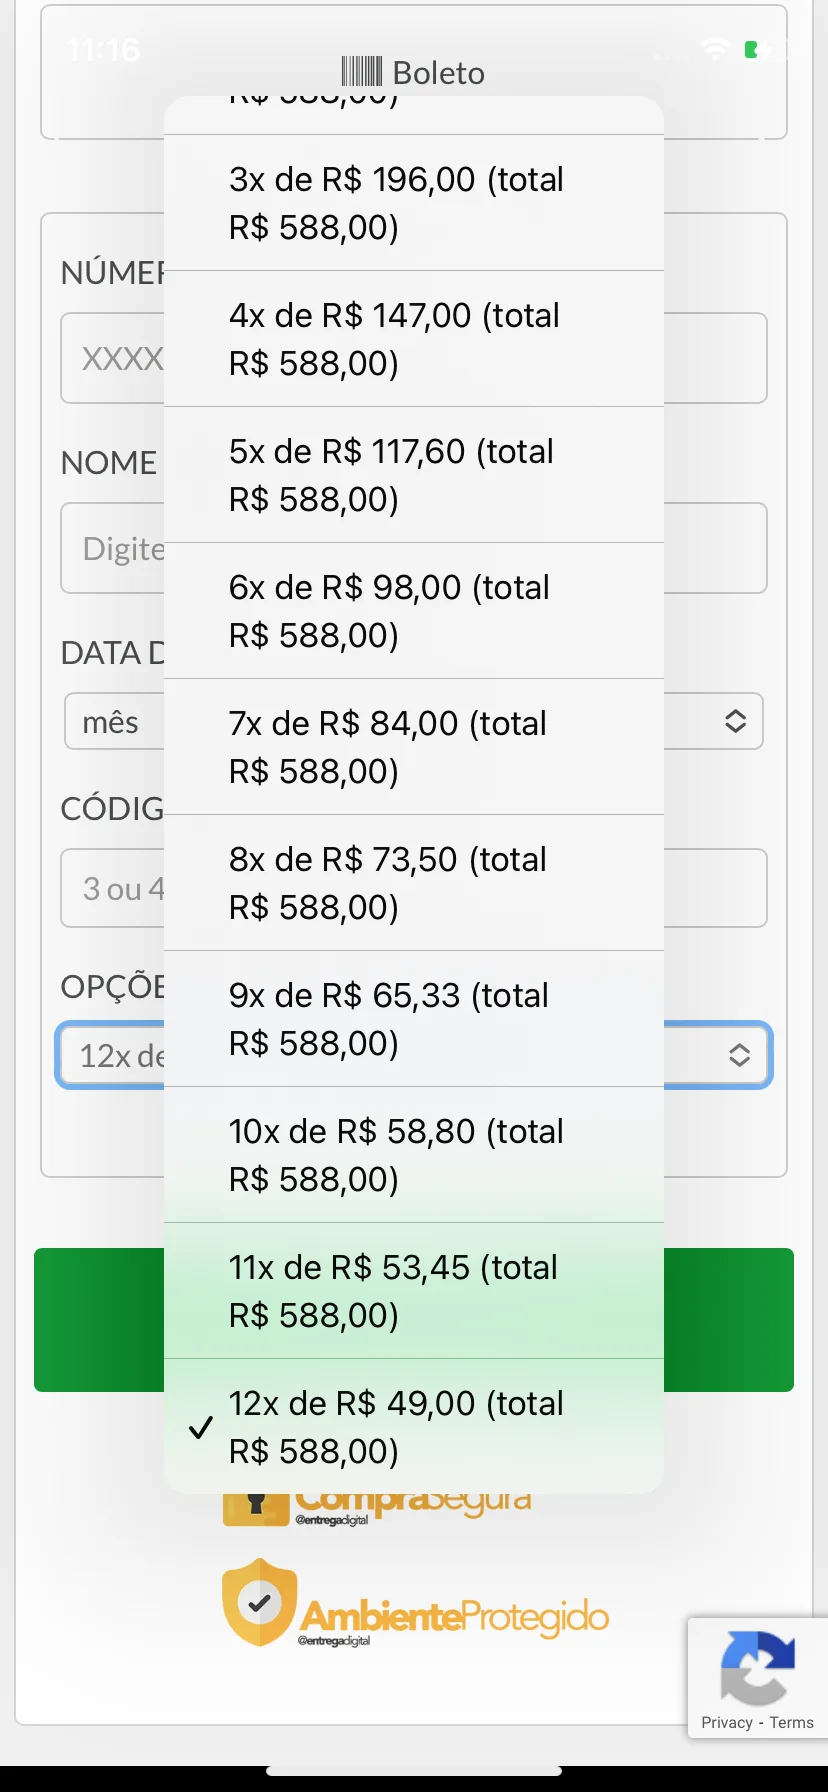Expand installment options dropdown arrows
The image size is (828, 1792).
click(739, 1055)
